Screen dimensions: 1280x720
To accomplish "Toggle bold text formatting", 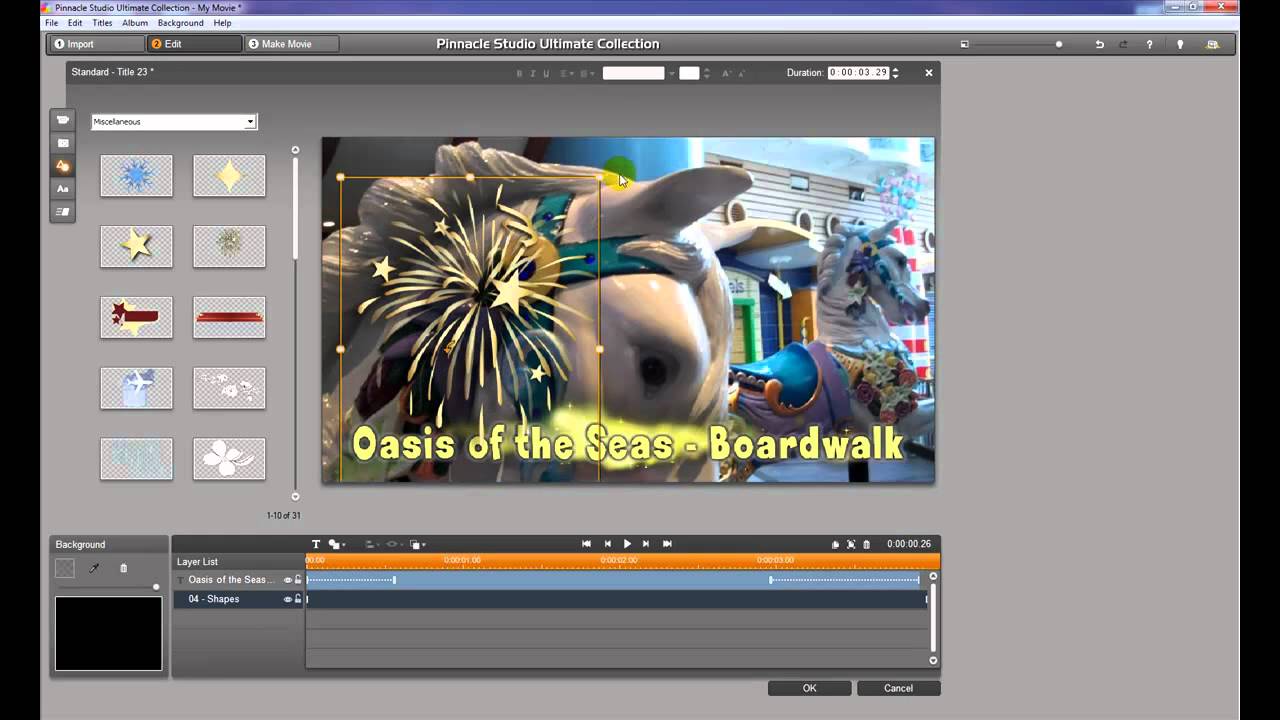I will [519, 73].
